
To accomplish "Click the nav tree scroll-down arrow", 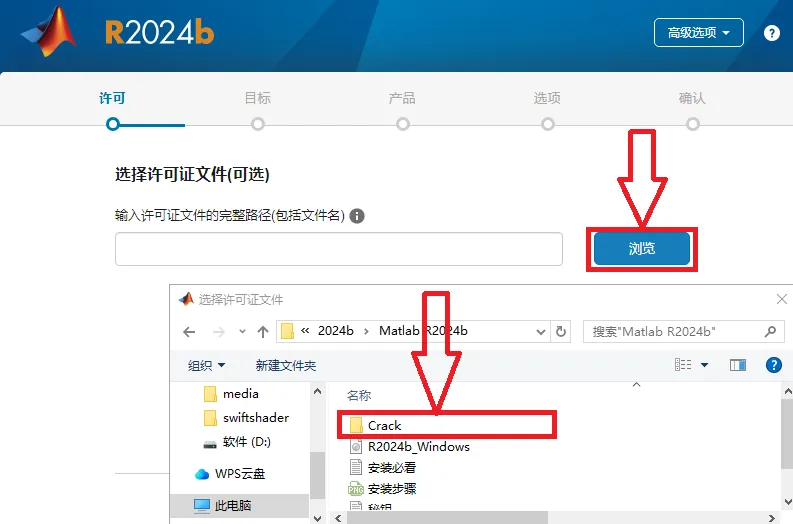I will [318, 518].
